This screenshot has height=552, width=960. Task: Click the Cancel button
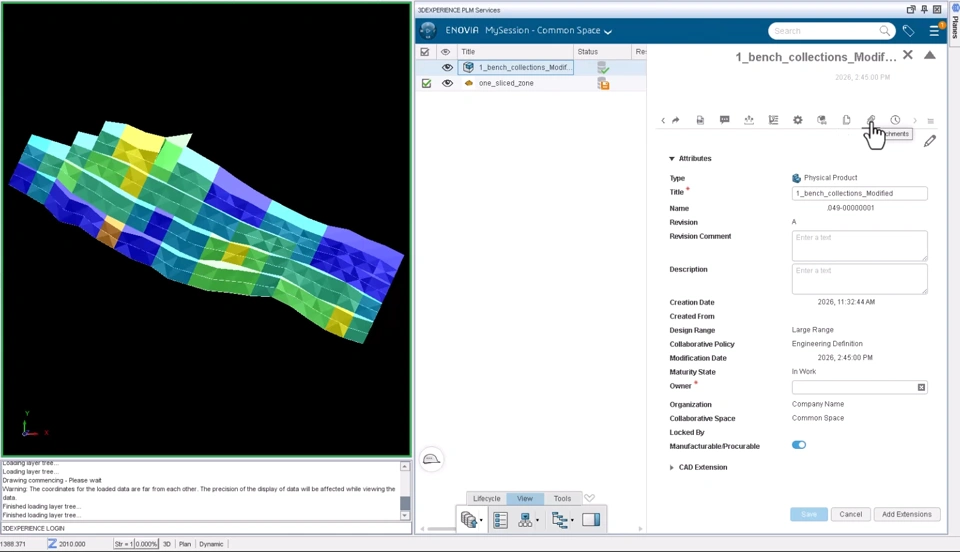850,514
